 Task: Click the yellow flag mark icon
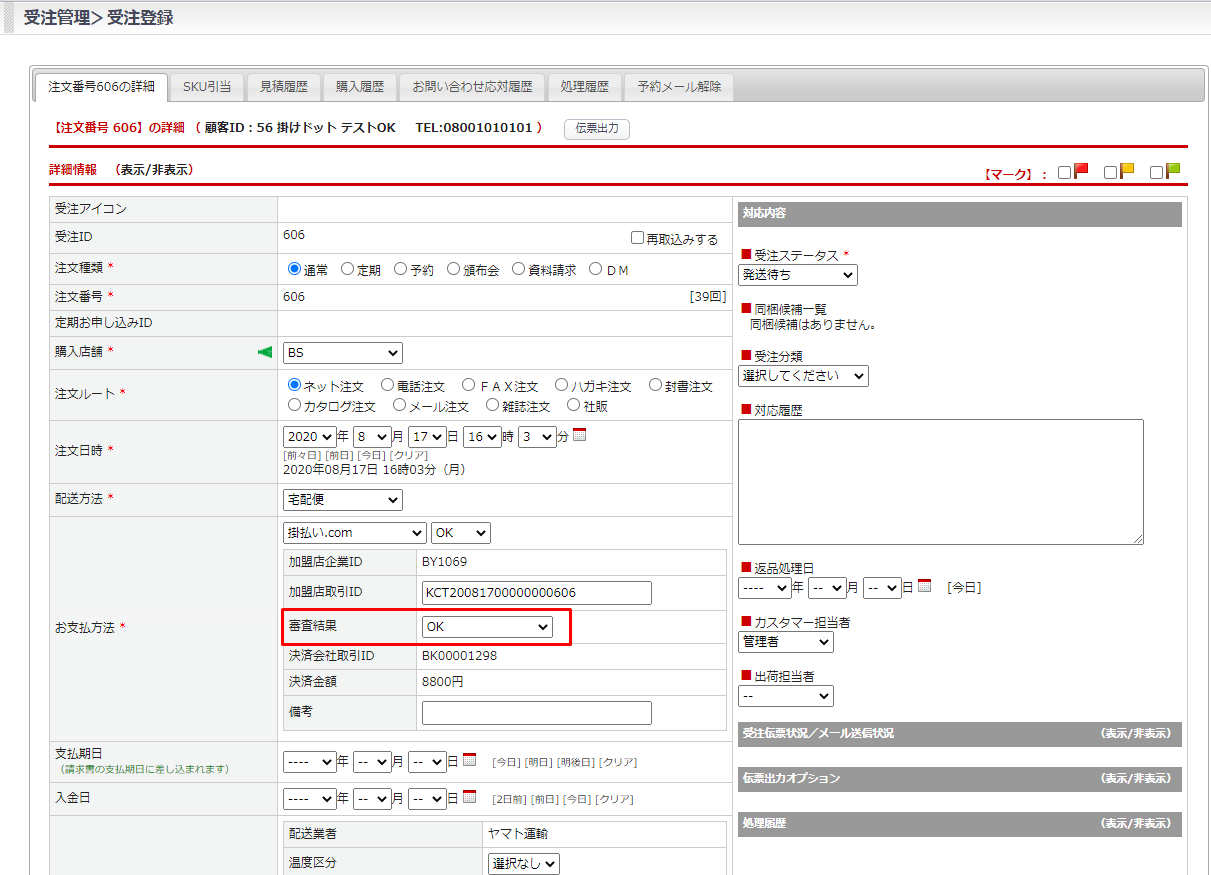[1127, 171]
